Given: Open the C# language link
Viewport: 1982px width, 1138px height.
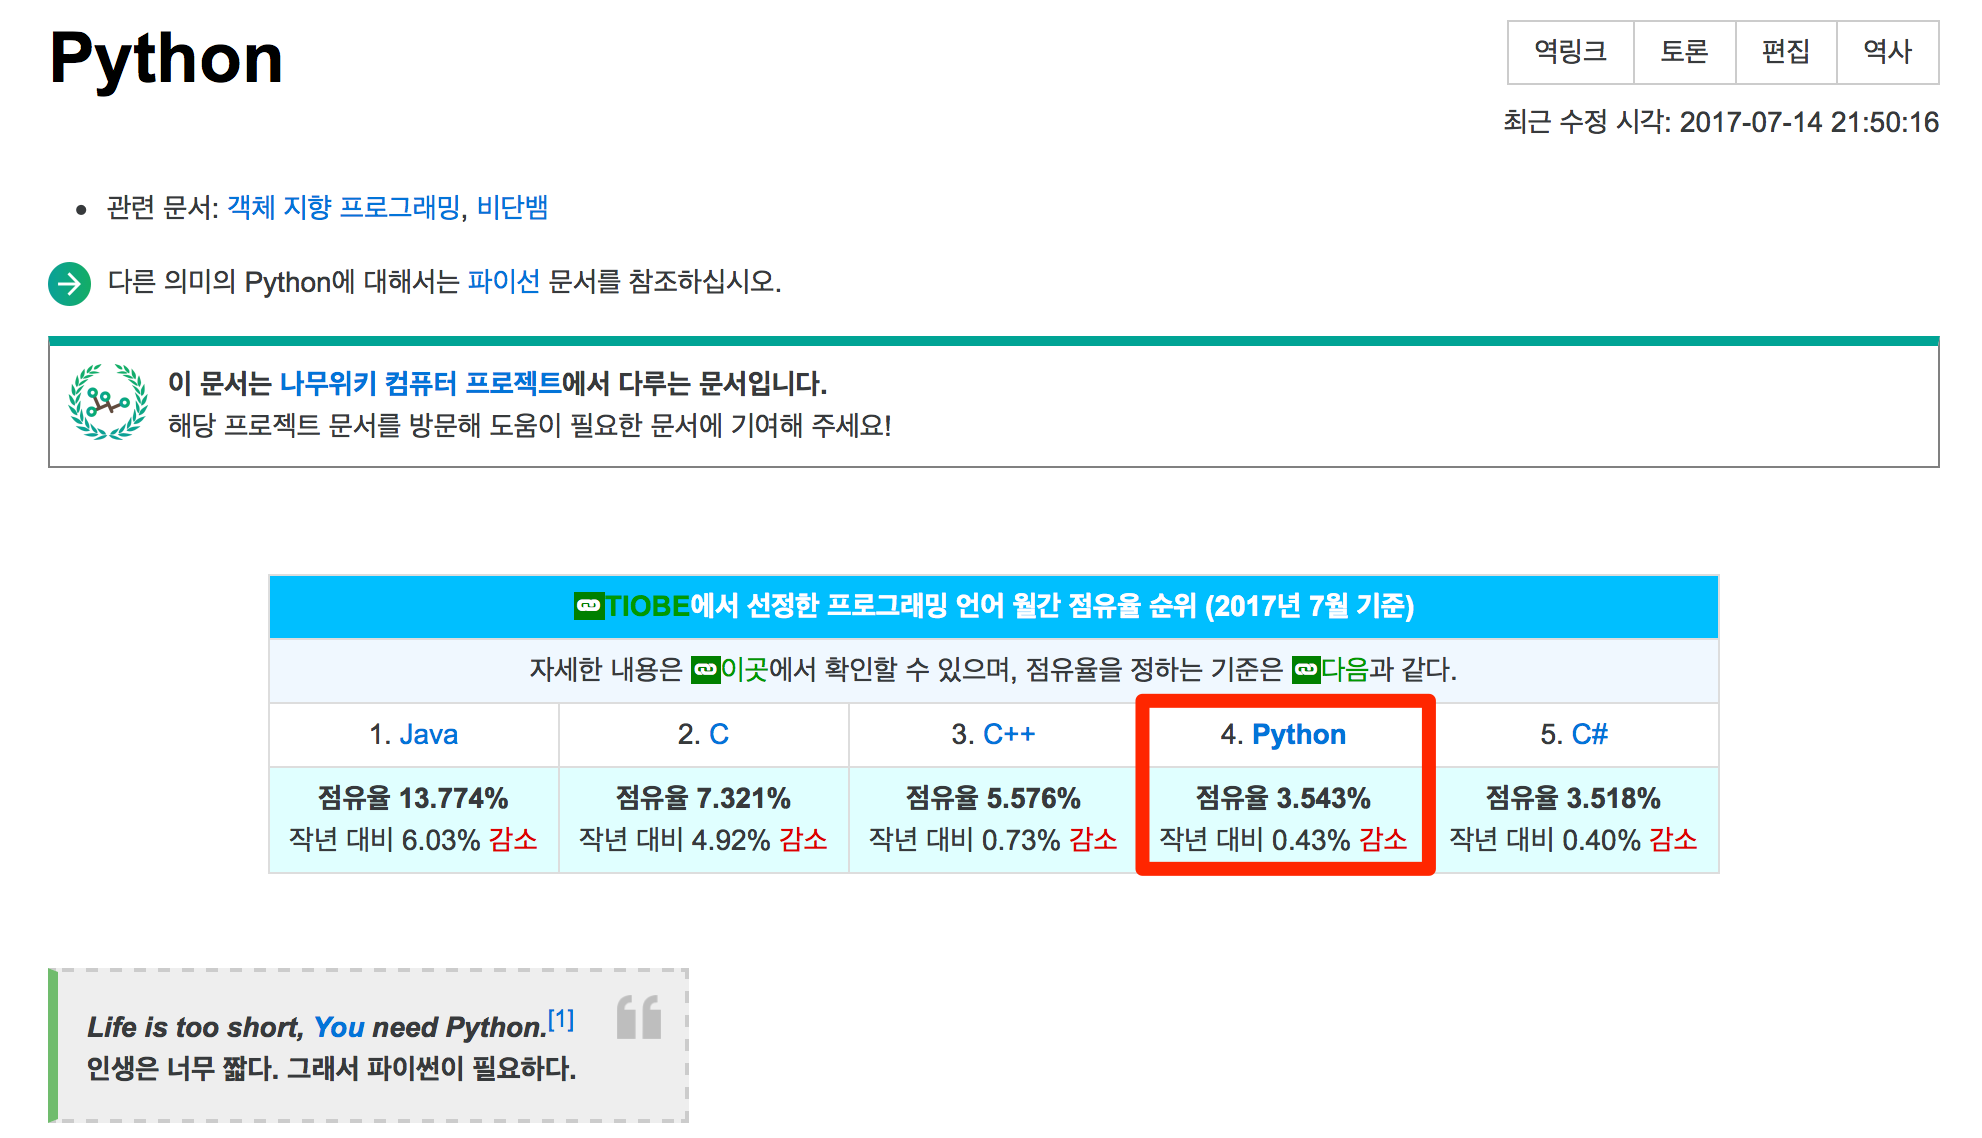Looking at the screenshot, I should point(1589,734).
